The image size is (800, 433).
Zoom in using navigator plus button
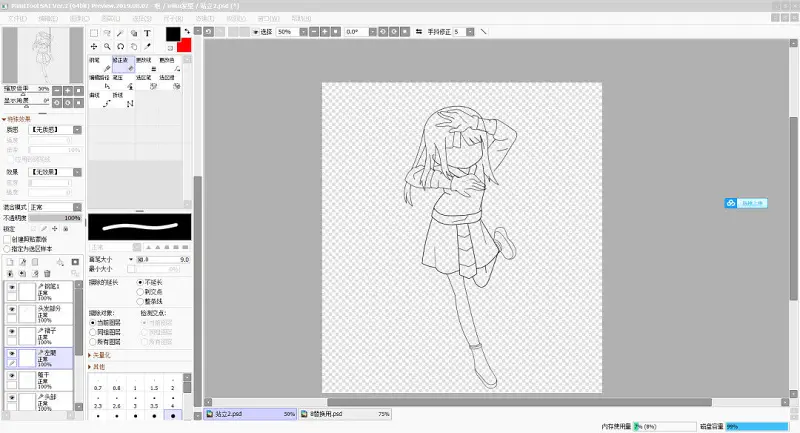68,90
